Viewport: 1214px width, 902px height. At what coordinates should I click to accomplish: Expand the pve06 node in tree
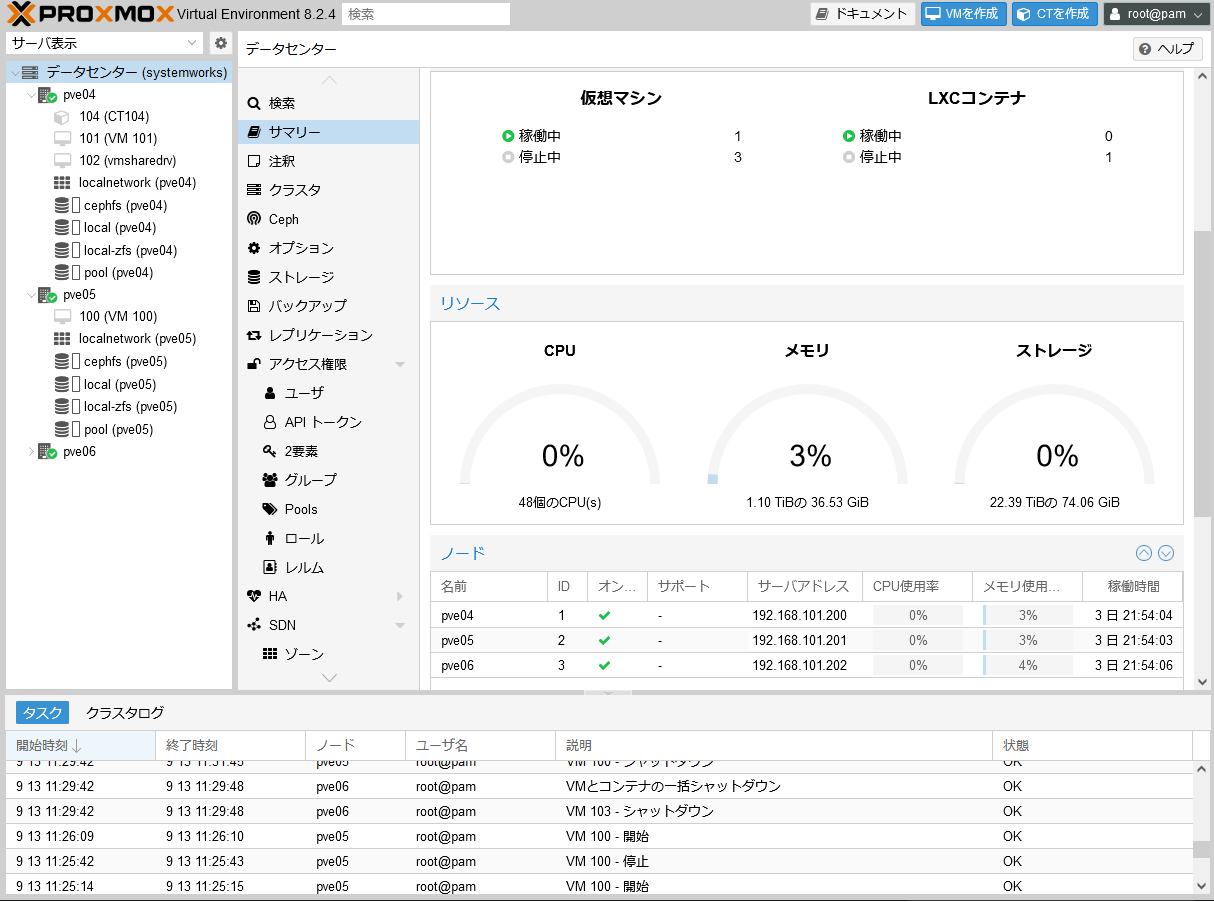coord(31,452)
